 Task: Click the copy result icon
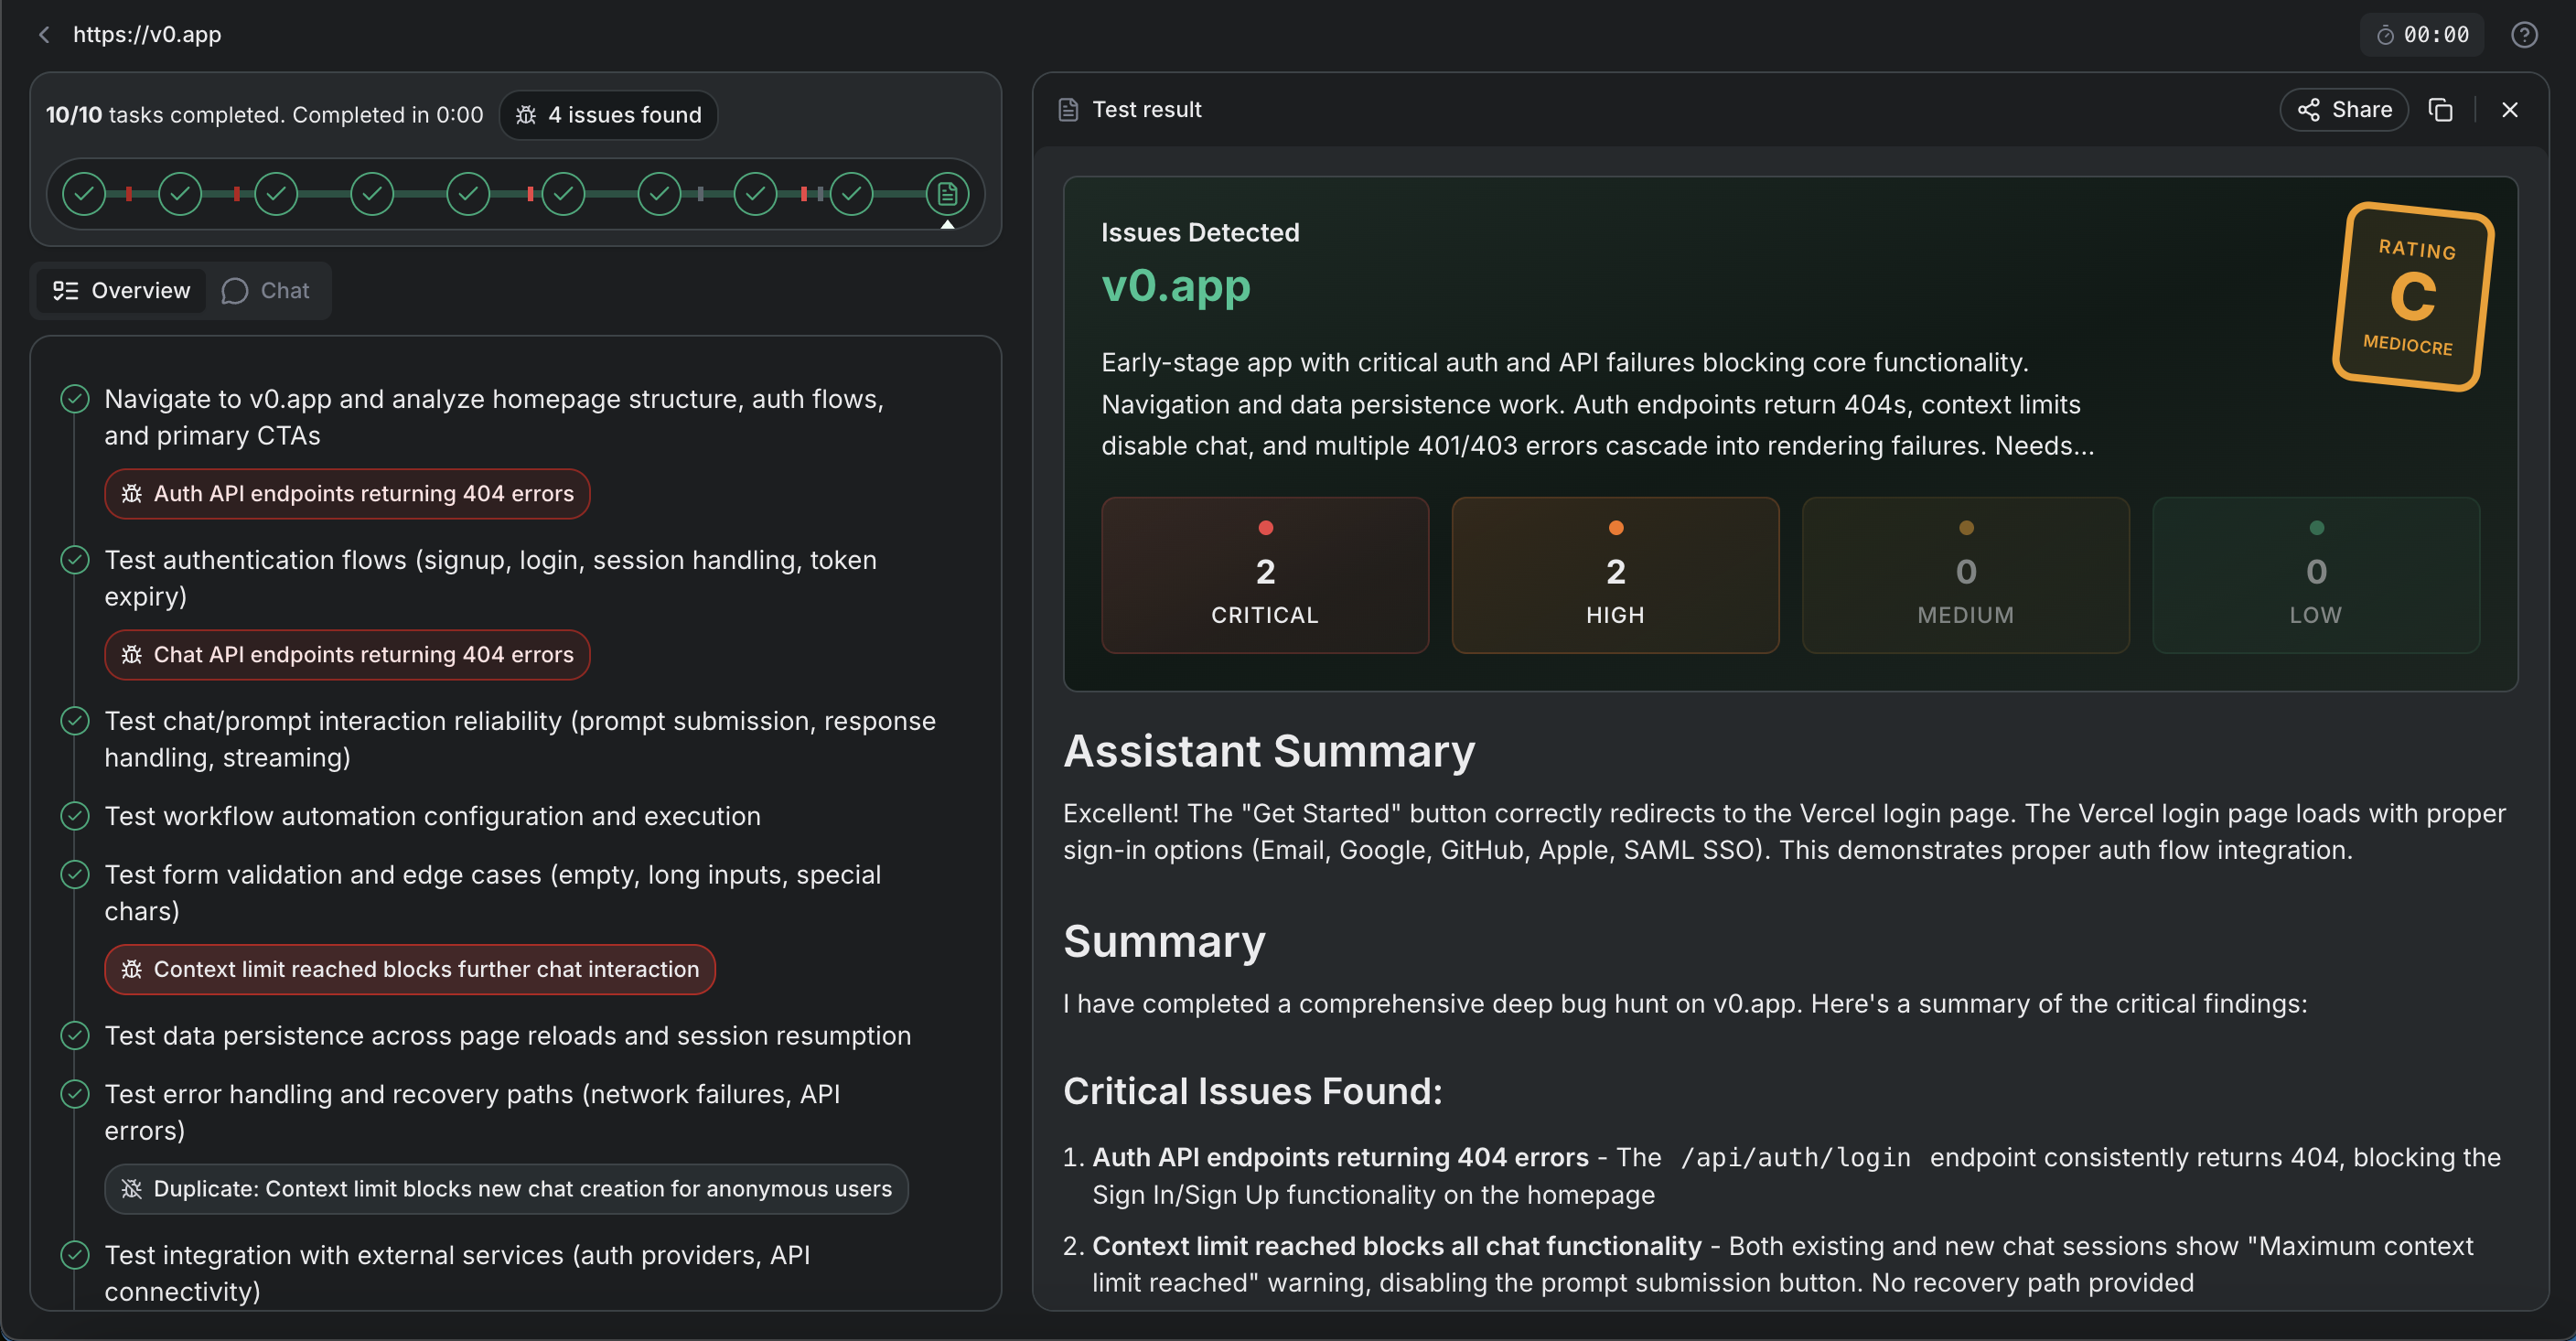pos(2440,110)
